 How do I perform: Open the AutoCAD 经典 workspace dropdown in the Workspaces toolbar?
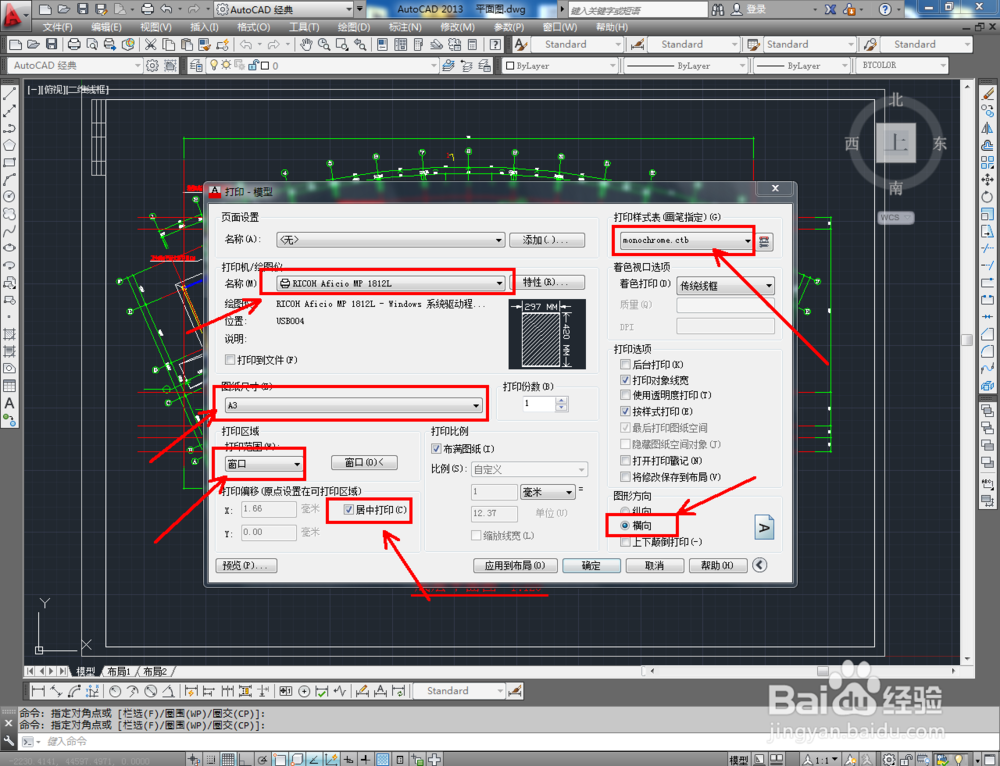tap(75, 65)
